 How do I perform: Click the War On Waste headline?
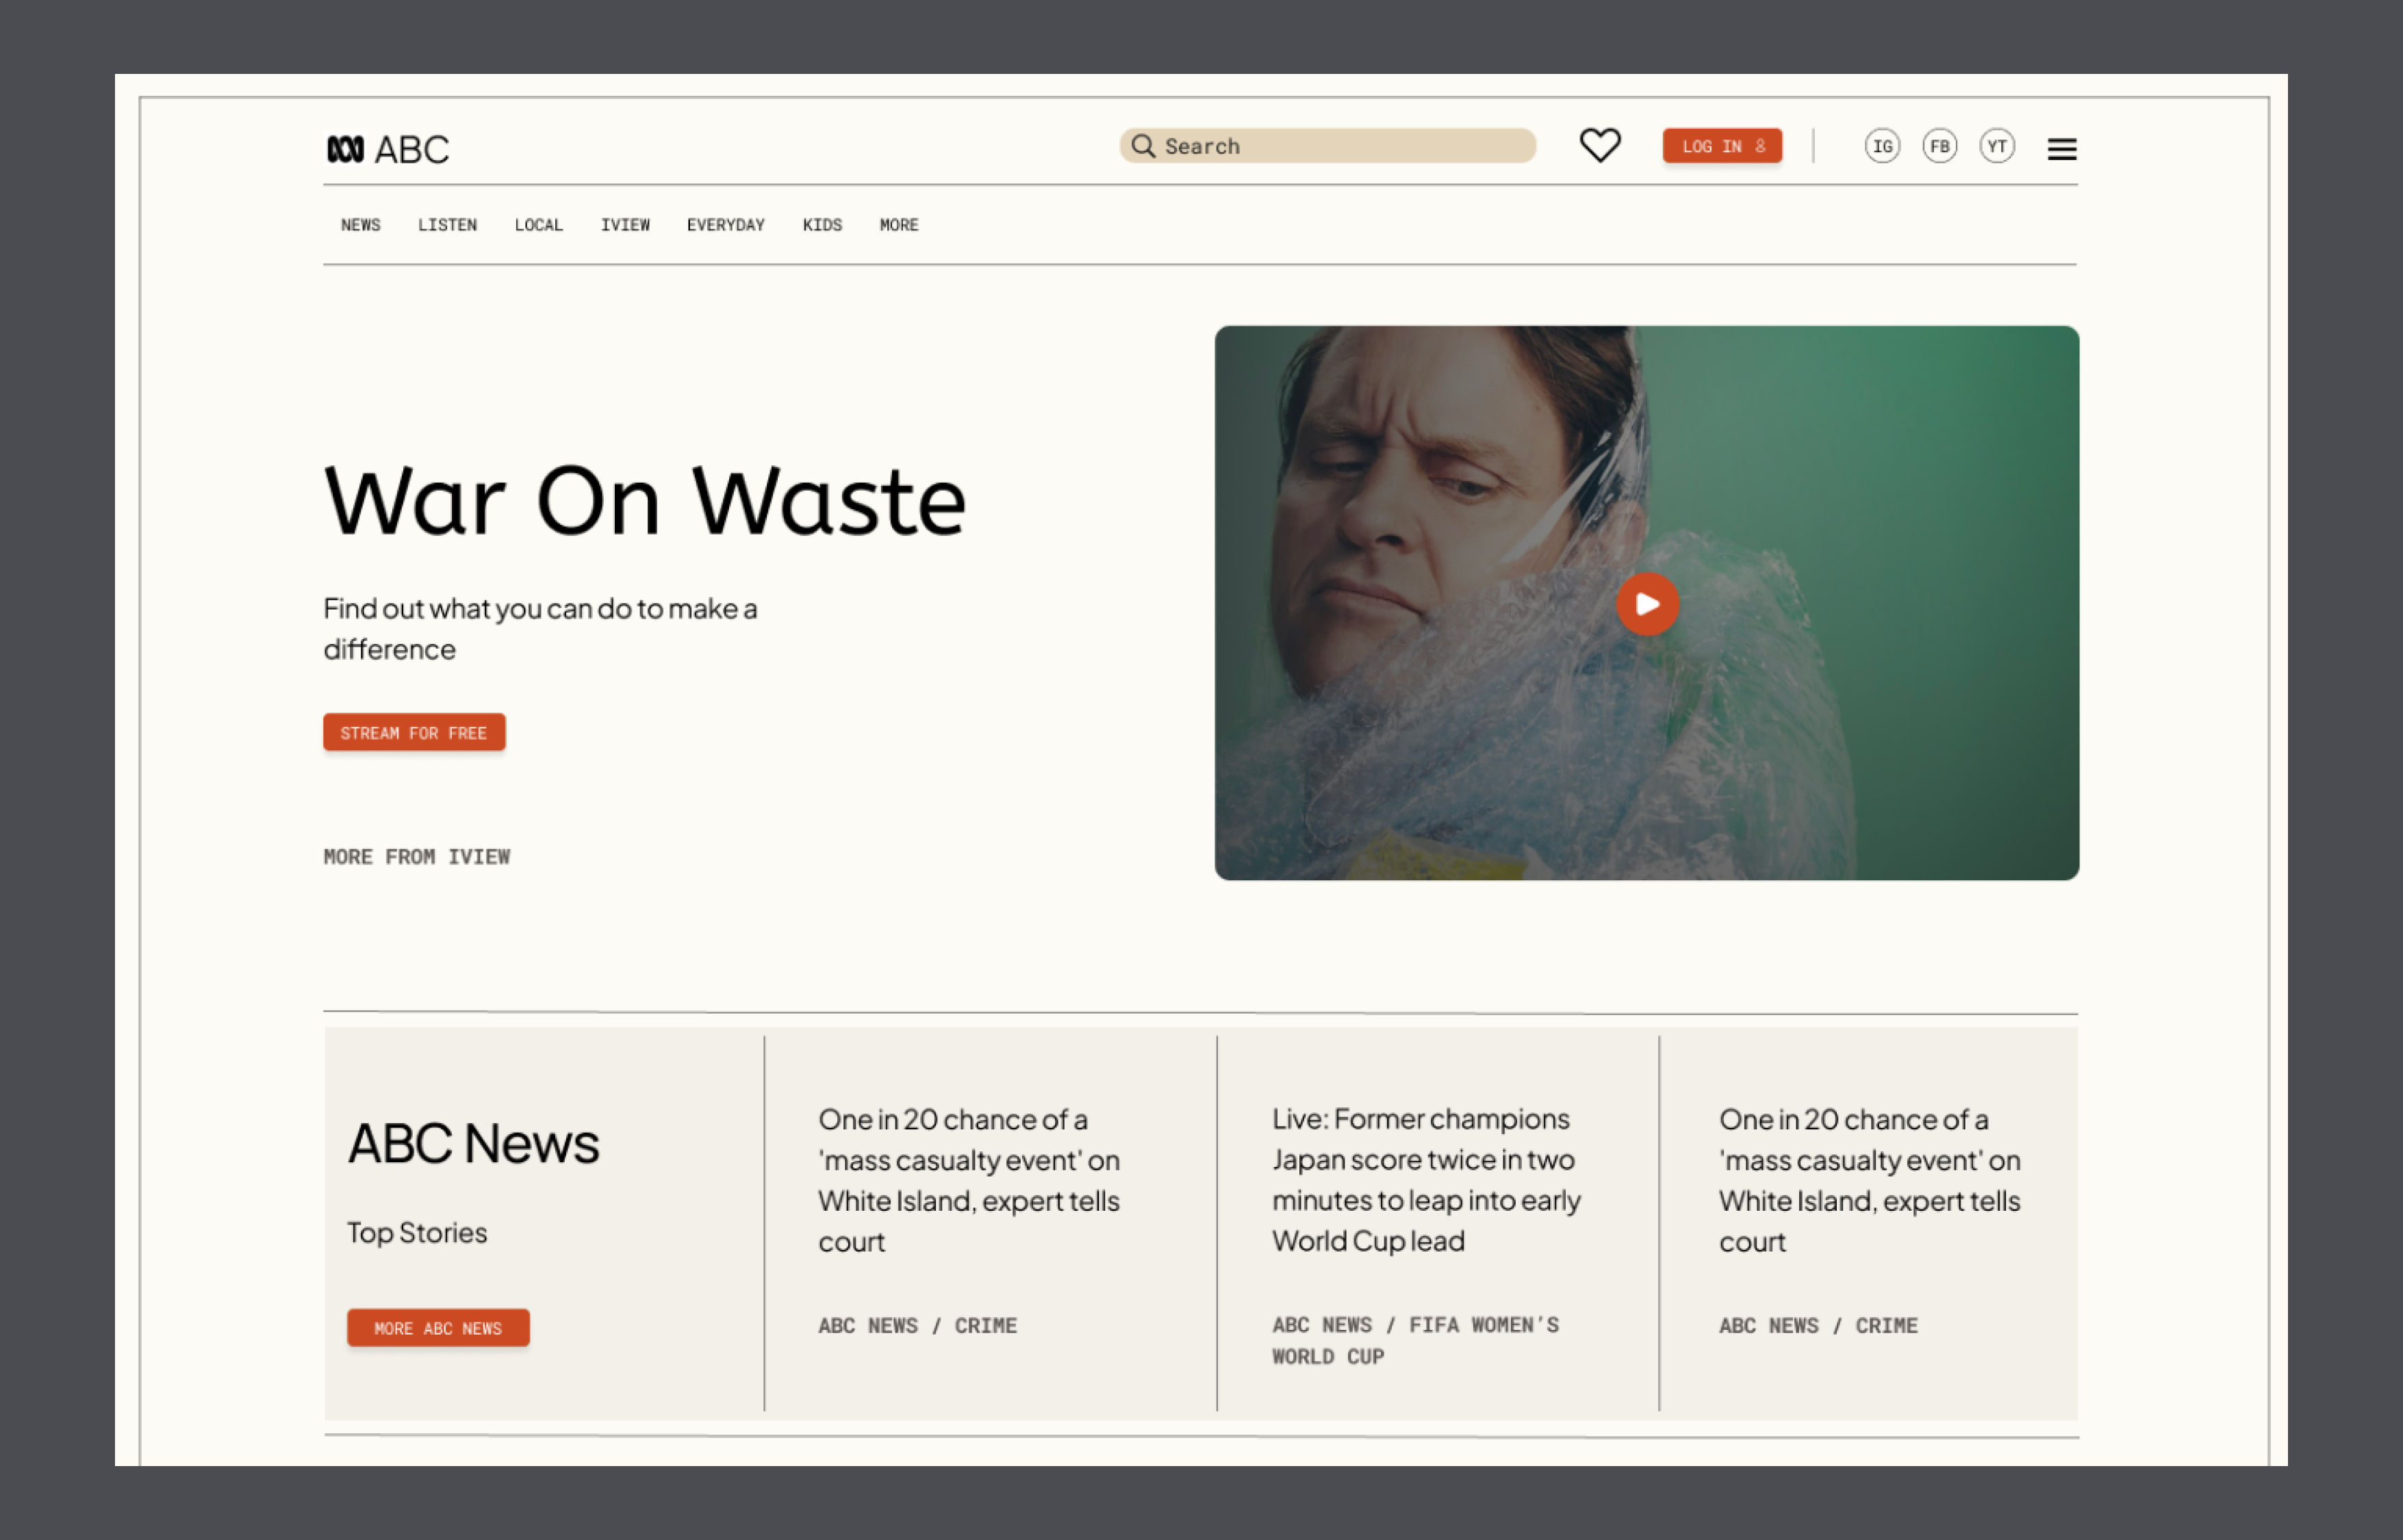645,500
